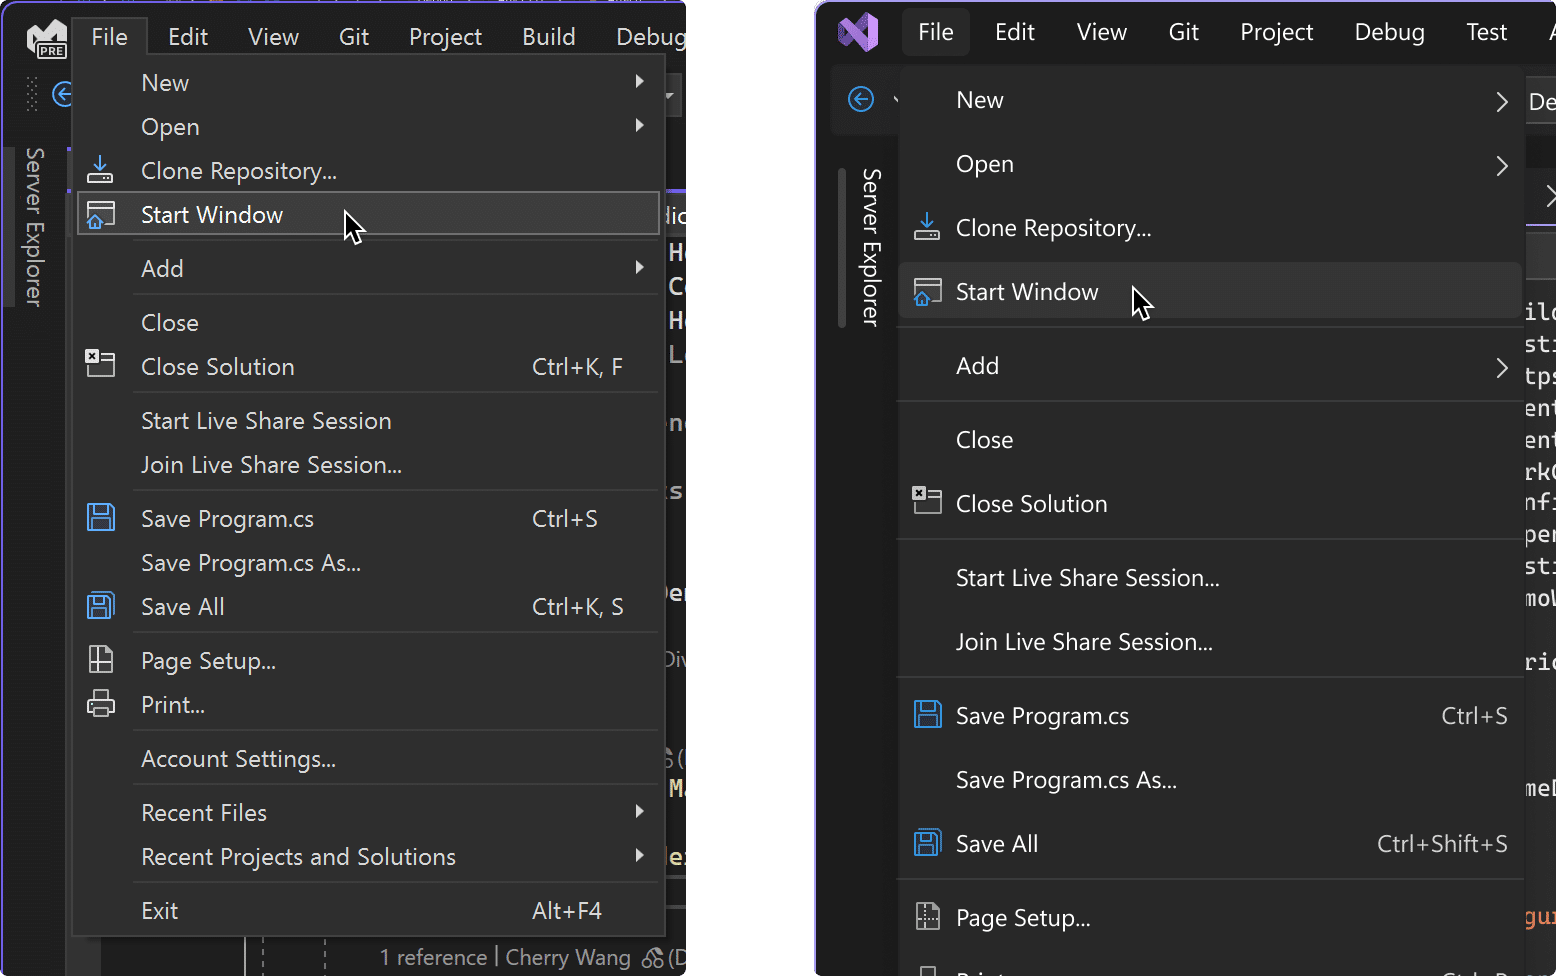Click the Visual Studio Preview logo

(46, 38)
